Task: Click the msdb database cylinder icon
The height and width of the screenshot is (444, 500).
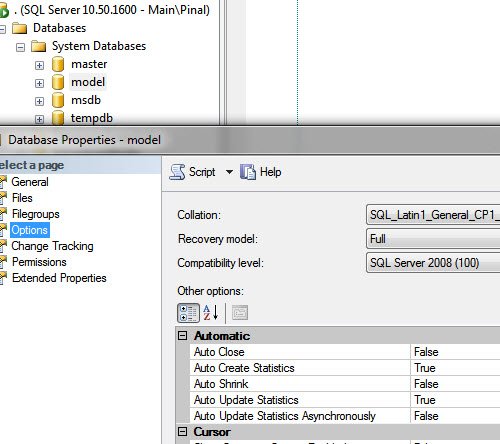Action: [x=58, y=100]
